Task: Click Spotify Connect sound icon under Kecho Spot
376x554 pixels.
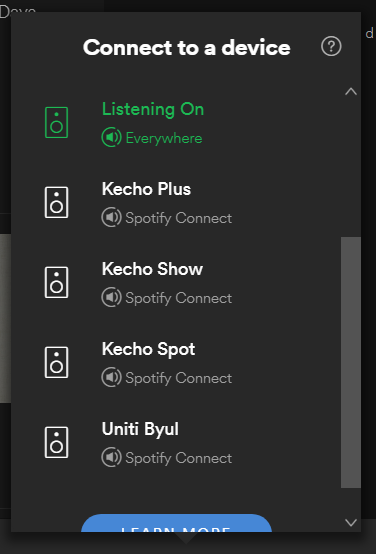Action: (112, 377)
